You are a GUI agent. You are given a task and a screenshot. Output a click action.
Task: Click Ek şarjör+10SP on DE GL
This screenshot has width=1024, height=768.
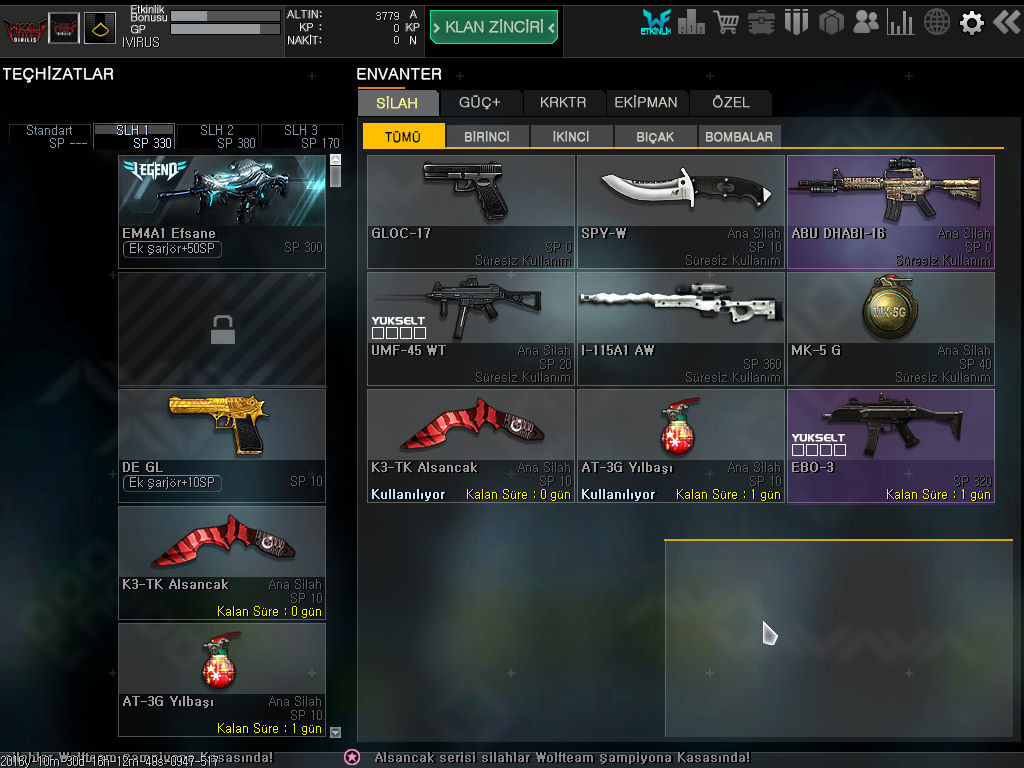172,483
